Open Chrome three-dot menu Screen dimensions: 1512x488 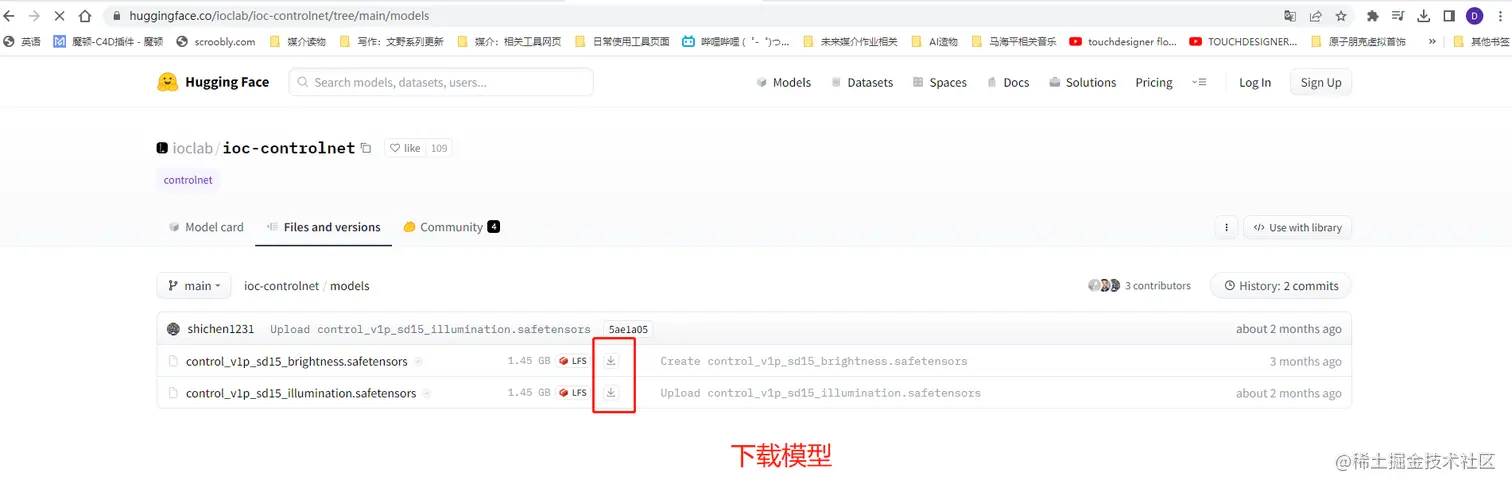click(1498, 16)
